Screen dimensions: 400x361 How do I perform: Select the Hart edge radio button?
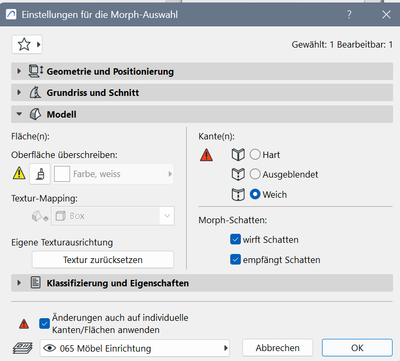pyautogui.click(x=255, y=154)
